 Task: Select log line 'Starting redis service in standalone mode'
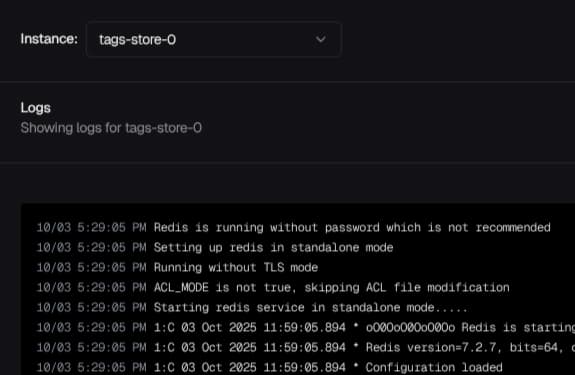(x=252, y=308)
